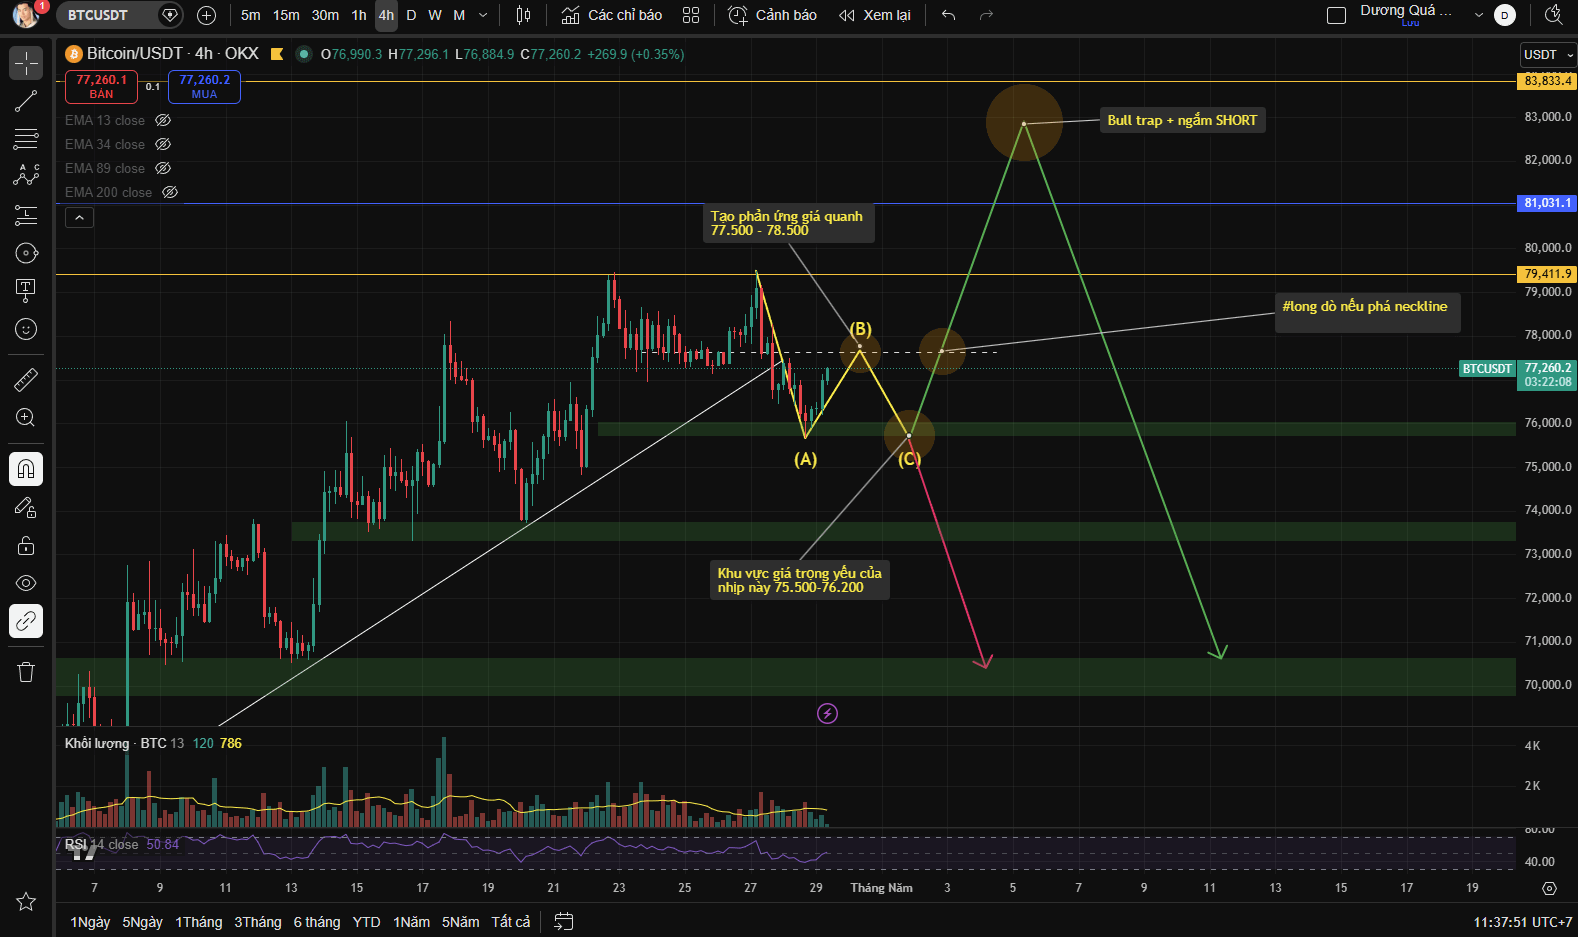Click the yellow flag next to OKX

point(277,54)
